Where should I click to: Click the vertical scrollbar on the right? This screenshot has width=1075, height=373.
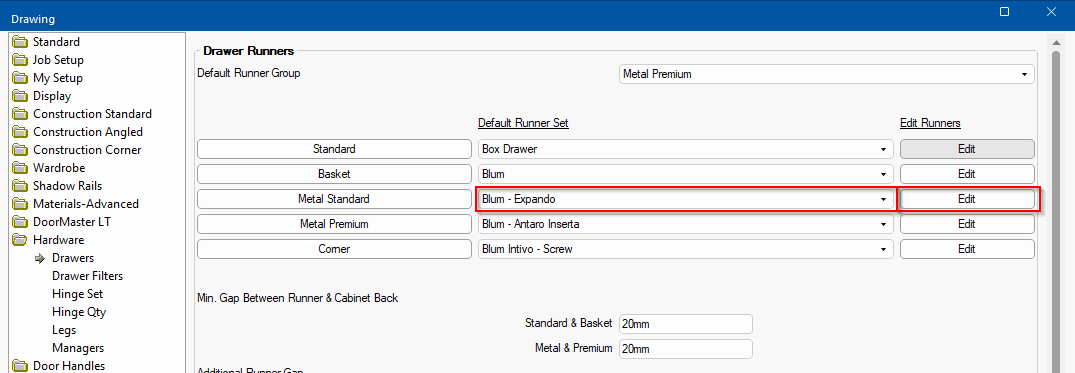(x=1056, y=206)
